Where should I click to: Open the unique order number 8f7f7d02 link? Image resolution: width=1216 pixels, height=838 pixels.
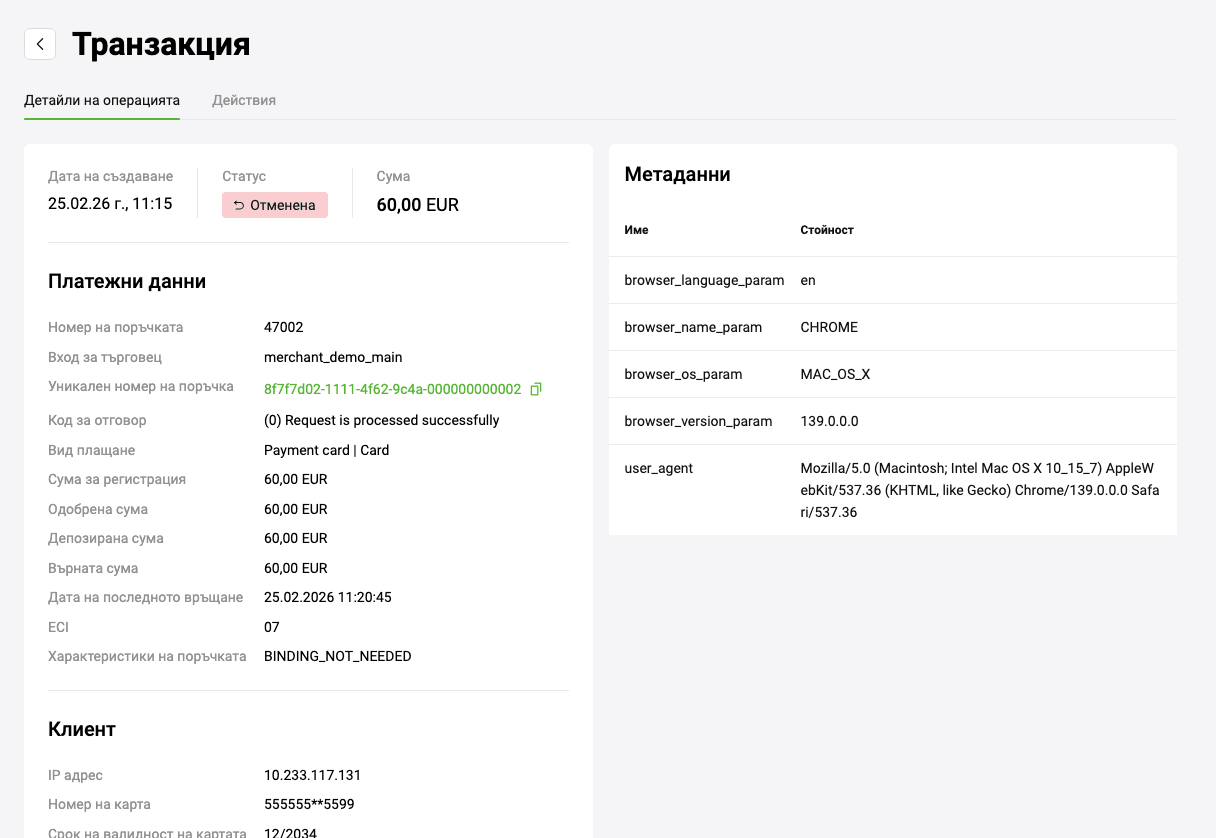(x=392, y=389)
